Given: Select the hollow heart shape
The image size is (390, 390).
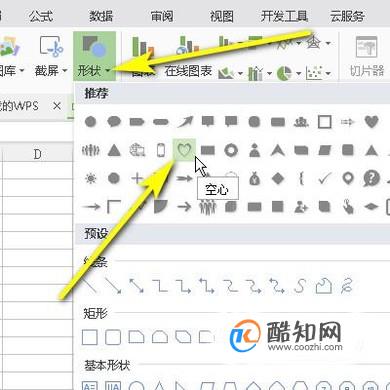Looking at the screenshot, I should click(184, 150).
